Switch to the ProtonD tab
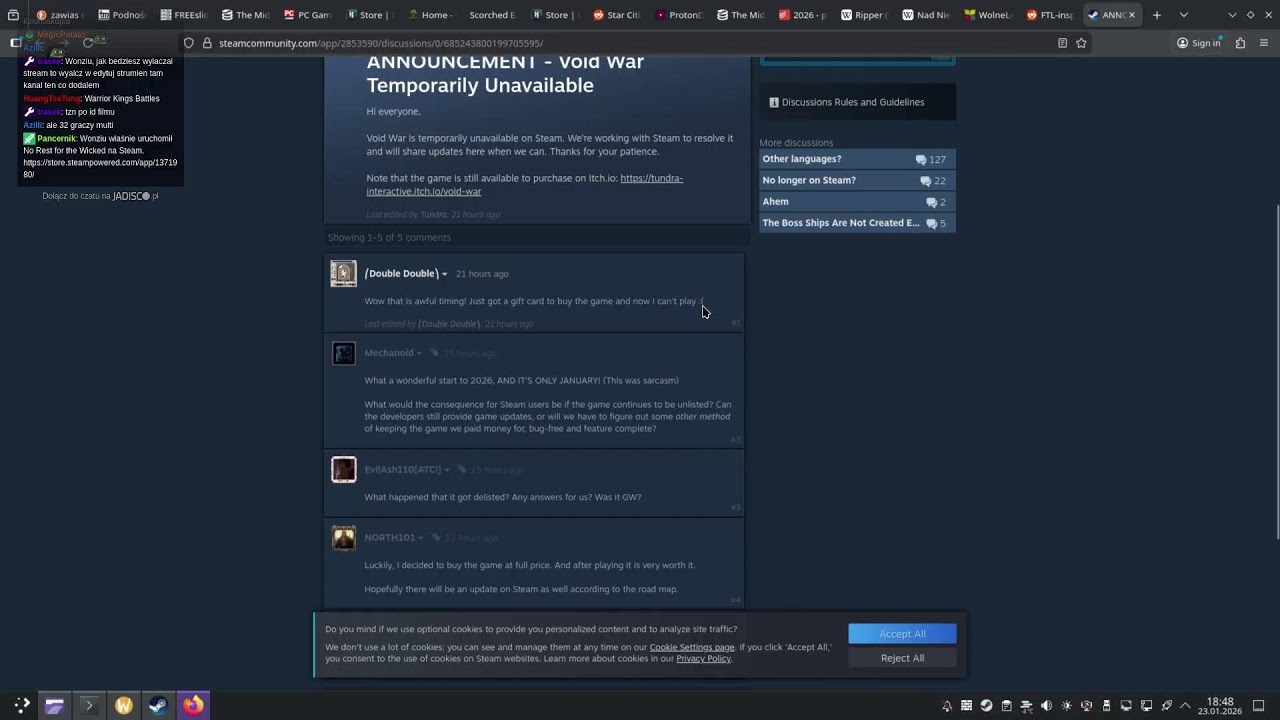The height and width of the screenshot is (720, 1280). click(679, 15)
